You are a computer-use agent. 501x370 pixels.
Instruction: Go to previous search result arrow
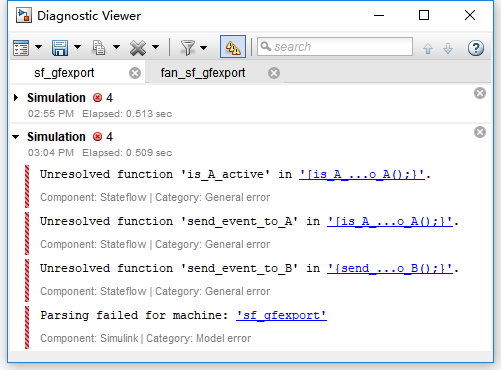tap(428, 49)
